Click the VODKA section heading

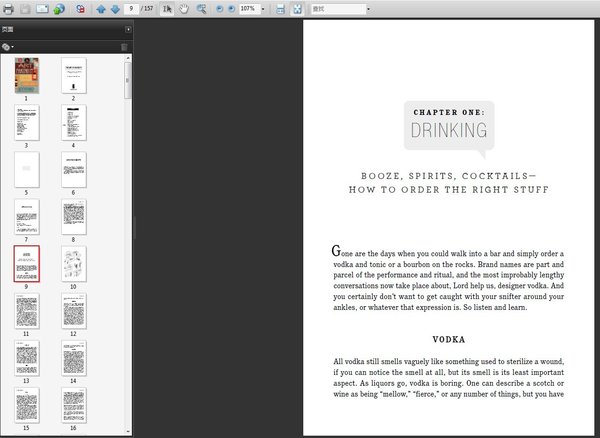click(449, 340)
